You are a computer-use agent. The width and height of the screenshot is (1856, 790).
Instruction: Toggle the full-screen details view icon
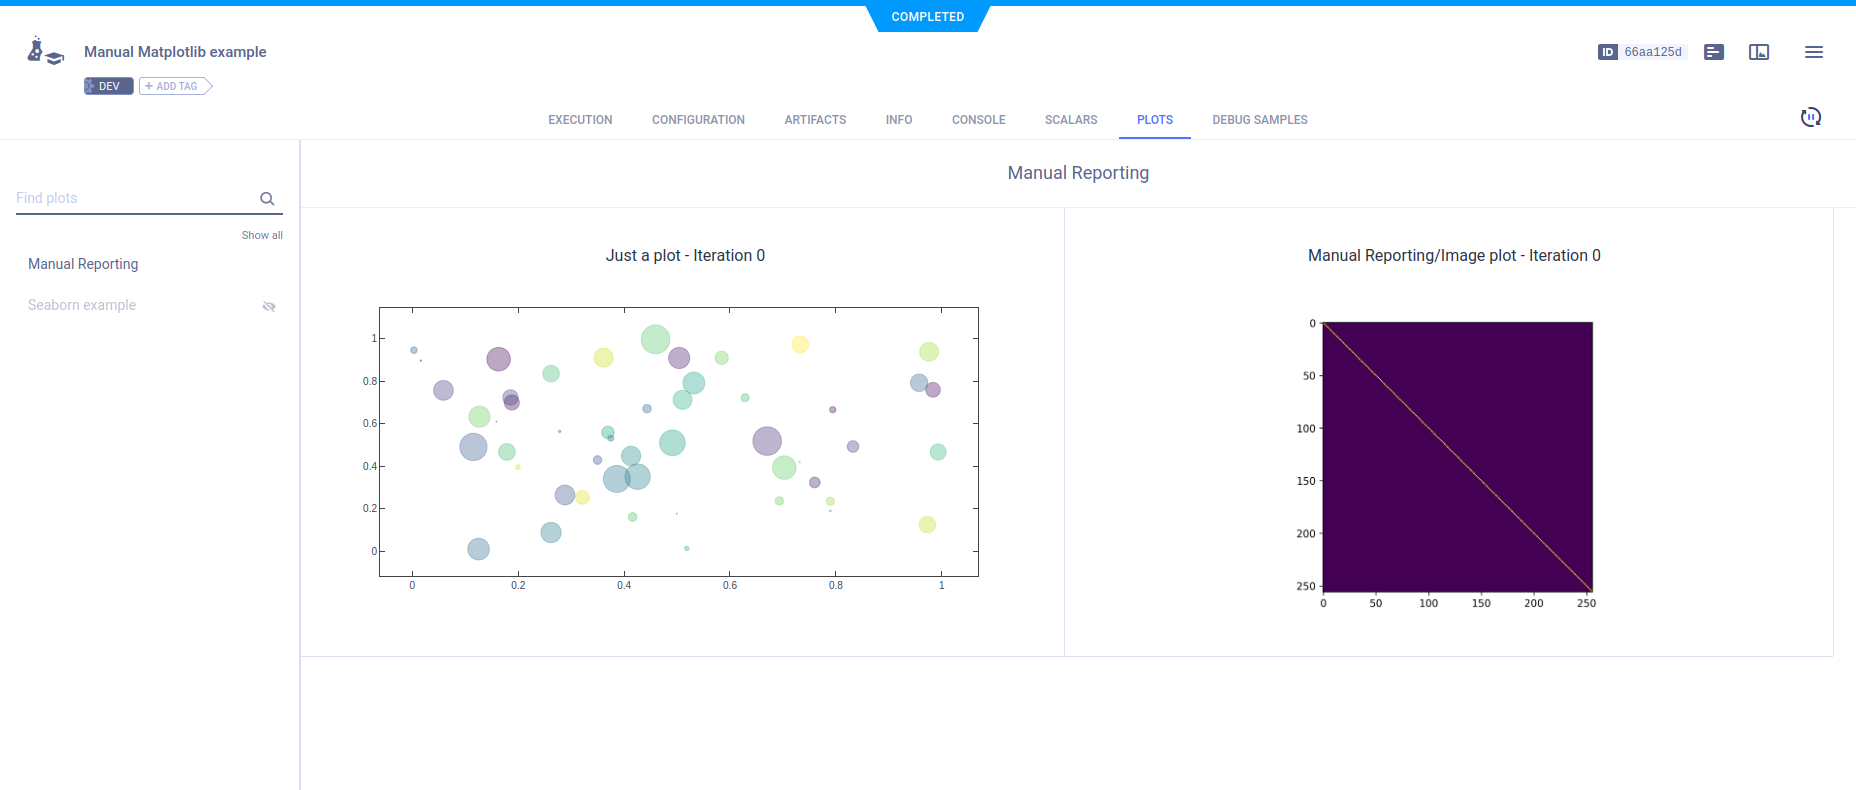click(1758, 52)
